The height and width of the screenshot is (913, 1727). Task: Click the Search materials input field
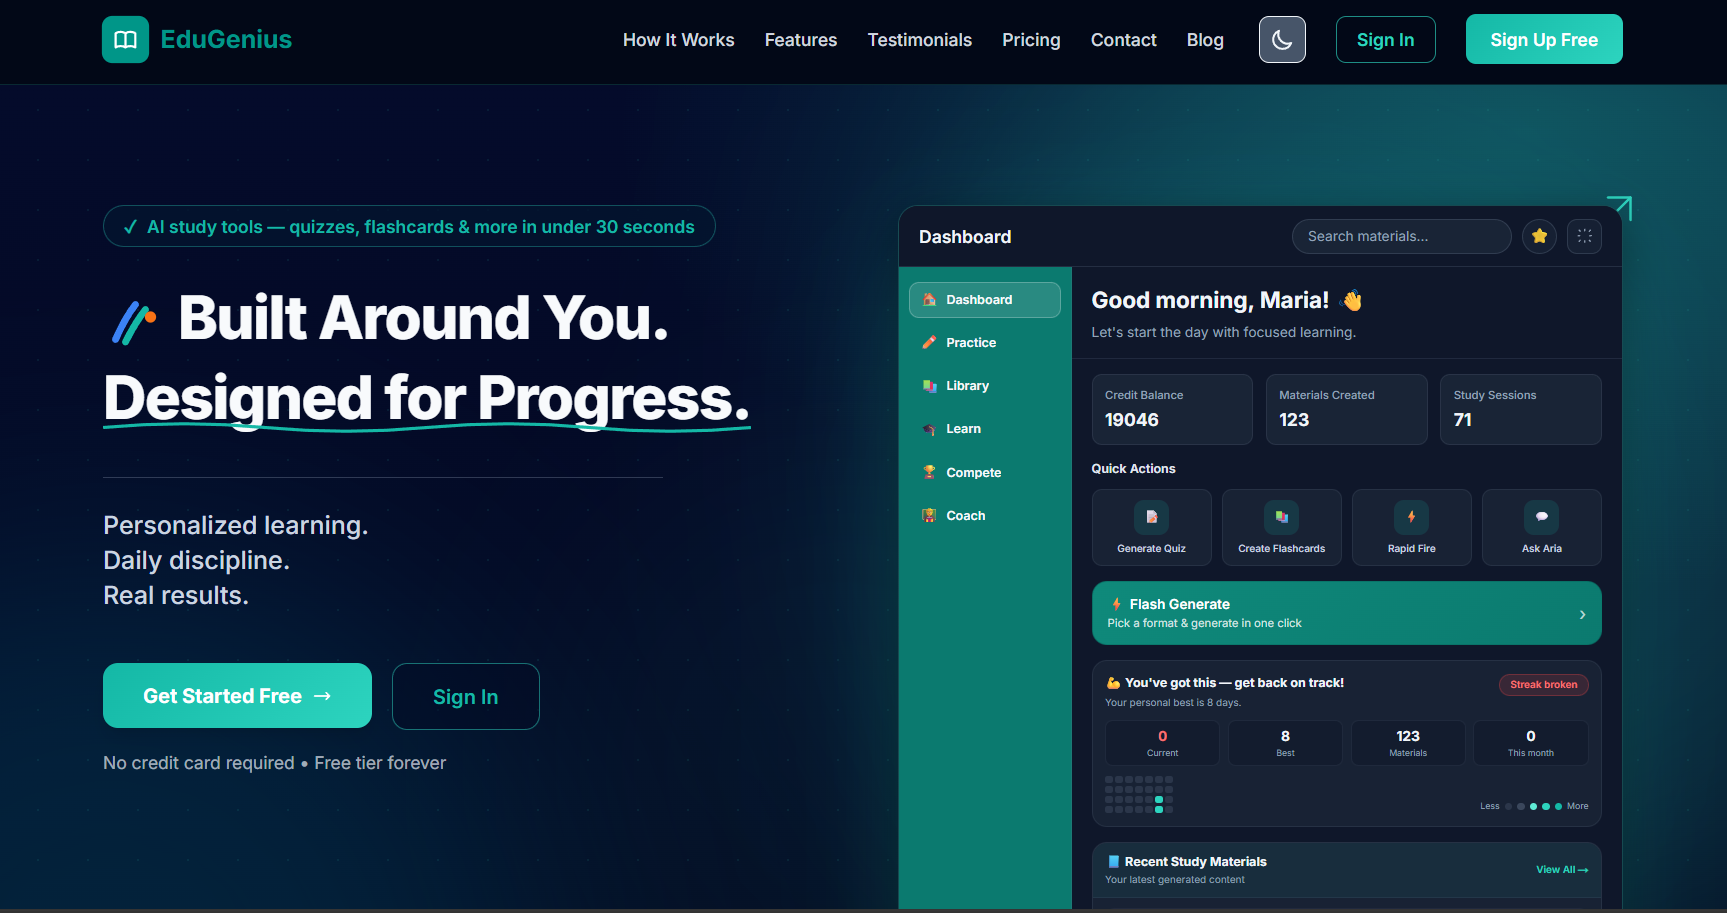click(1401, 236)
